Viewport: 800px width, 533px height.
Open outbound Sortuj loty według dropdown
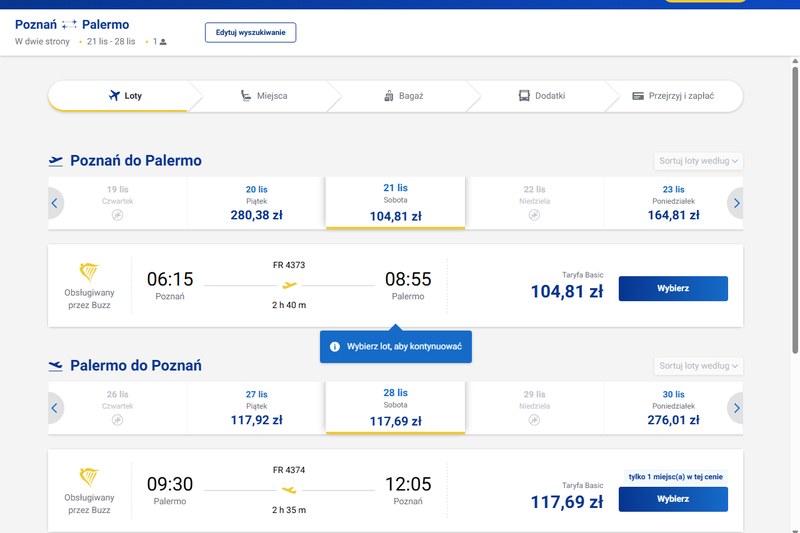tap(698, 161)
